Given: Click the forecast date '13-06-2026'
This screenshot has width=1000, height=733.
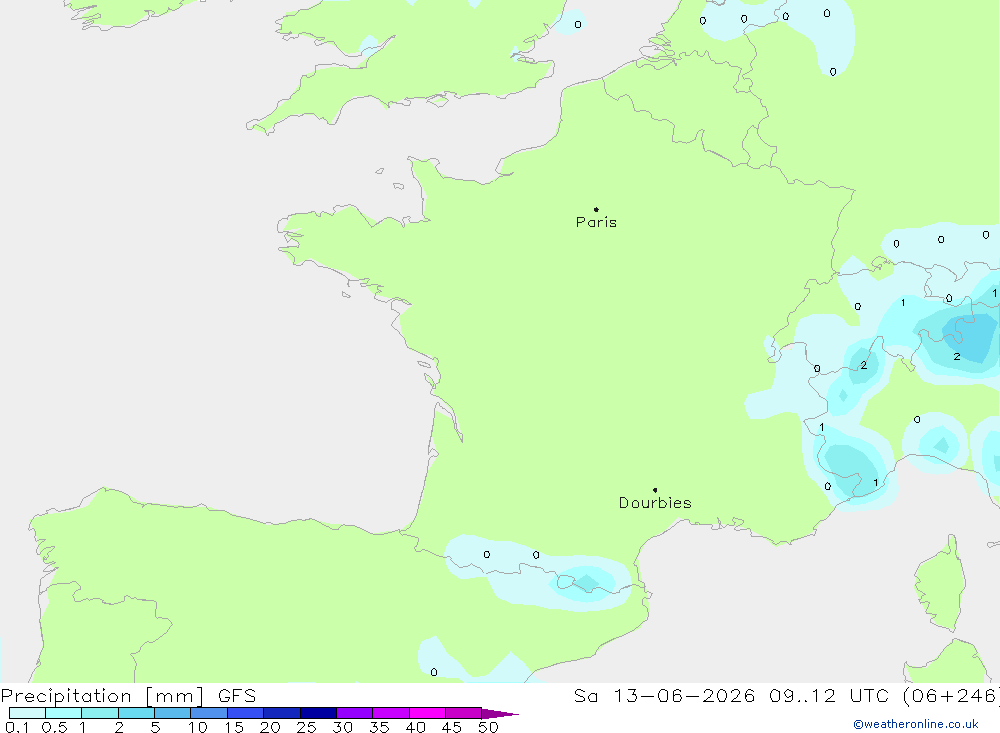Looking at the screenshot, I should pos(684,695).
